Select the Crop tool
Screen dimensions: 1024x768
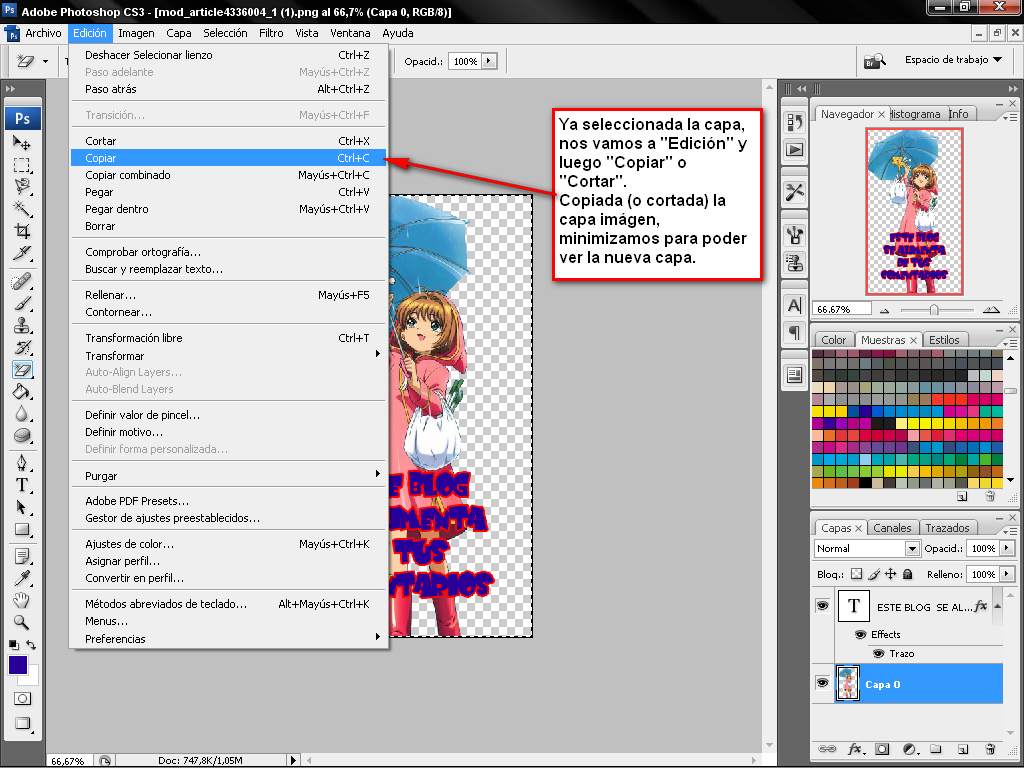coord(22,231)
